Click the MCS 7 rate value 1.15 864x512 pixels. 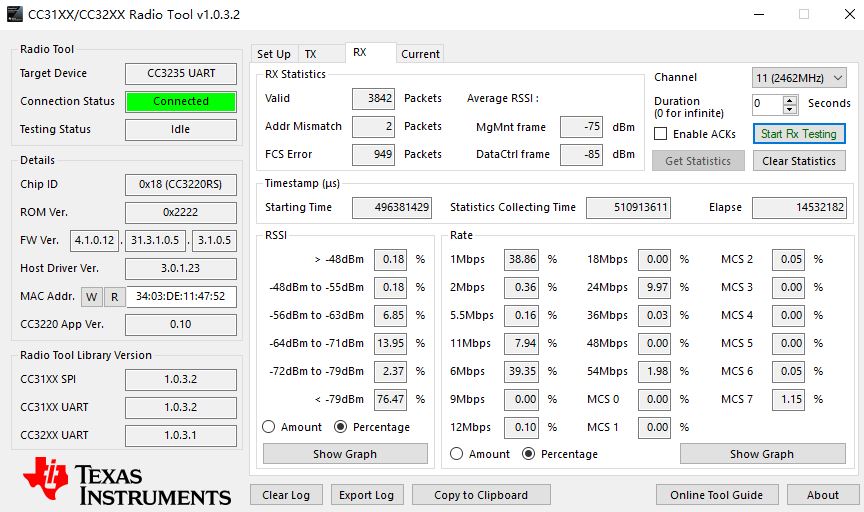[x=789, y=400]
